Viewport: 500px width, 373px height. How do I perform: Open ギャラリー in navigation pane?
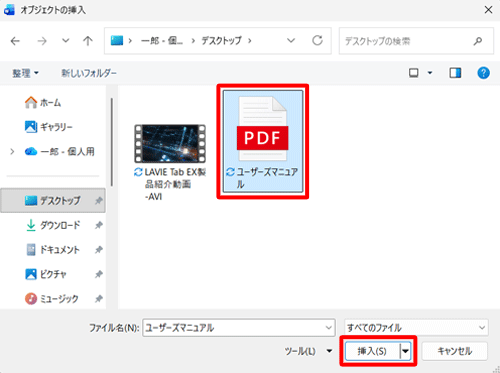click(x=49, y=127)
